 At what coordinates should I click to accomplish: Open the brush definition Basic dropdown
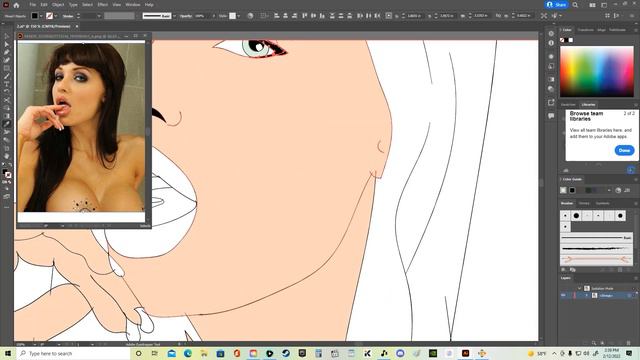pos(174,16)
